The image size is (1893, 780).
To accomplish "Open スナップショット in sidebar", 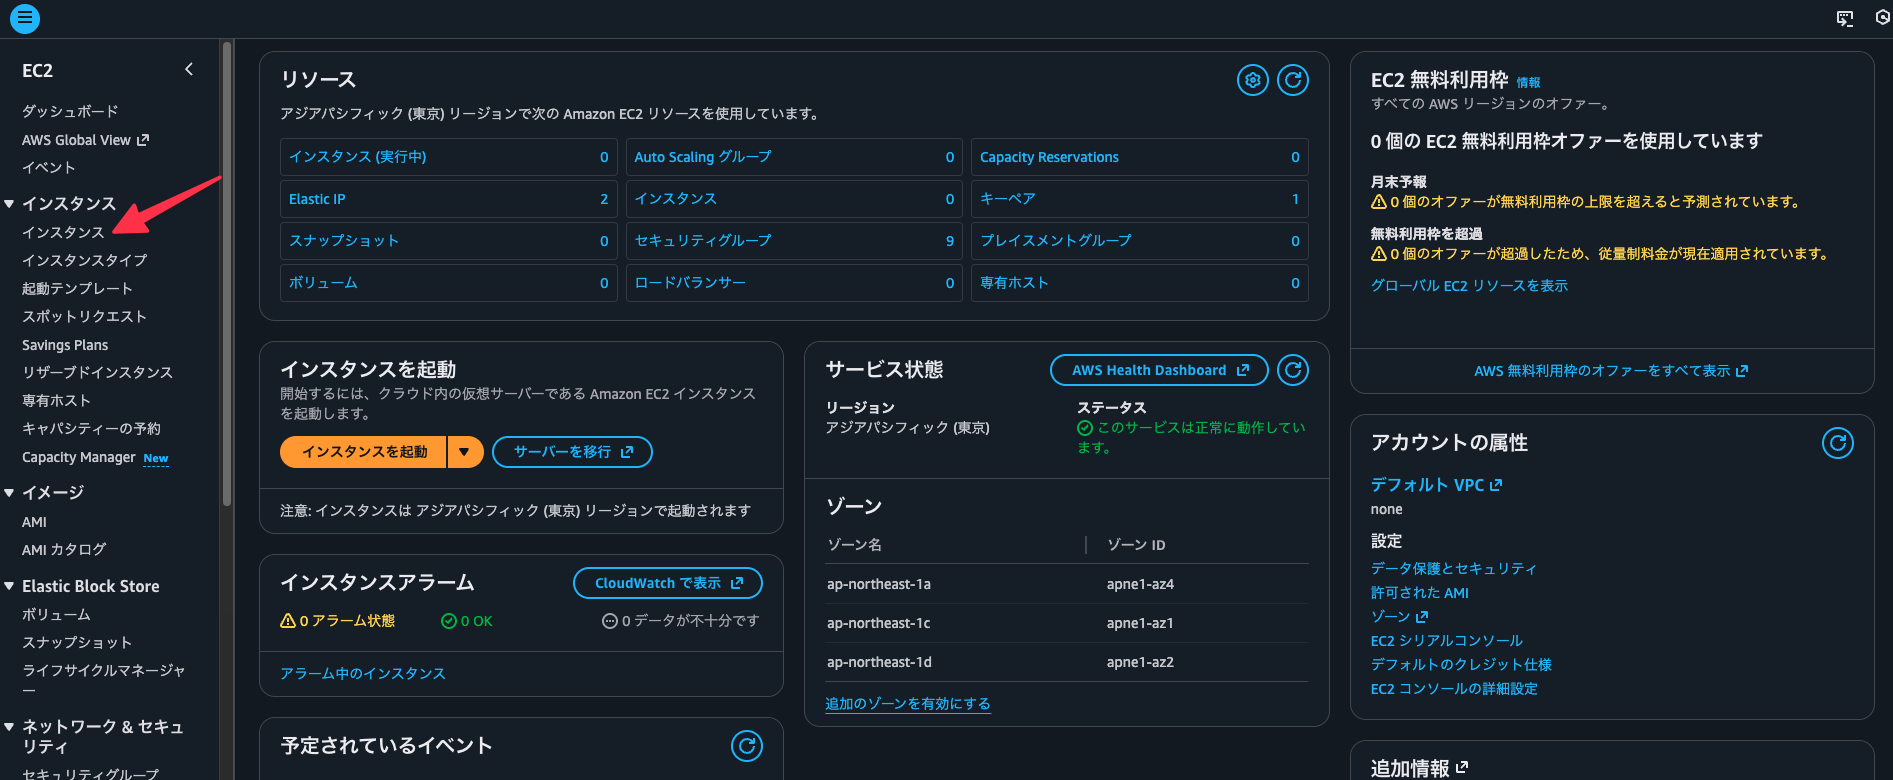I will [x=77, y=642].
